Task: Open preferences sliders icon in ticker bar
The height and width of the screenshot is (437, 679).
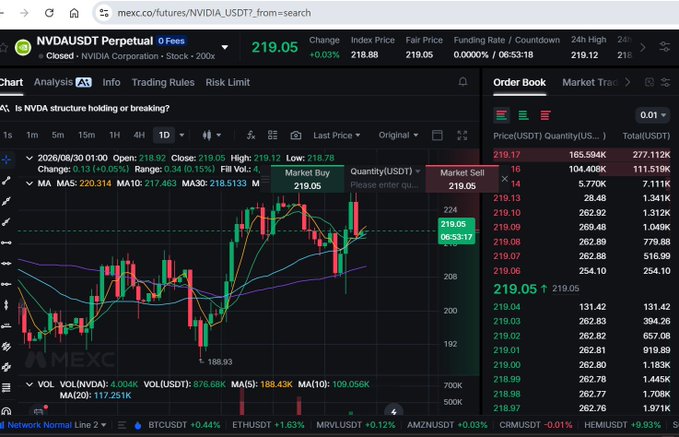Action: [665, 47]
